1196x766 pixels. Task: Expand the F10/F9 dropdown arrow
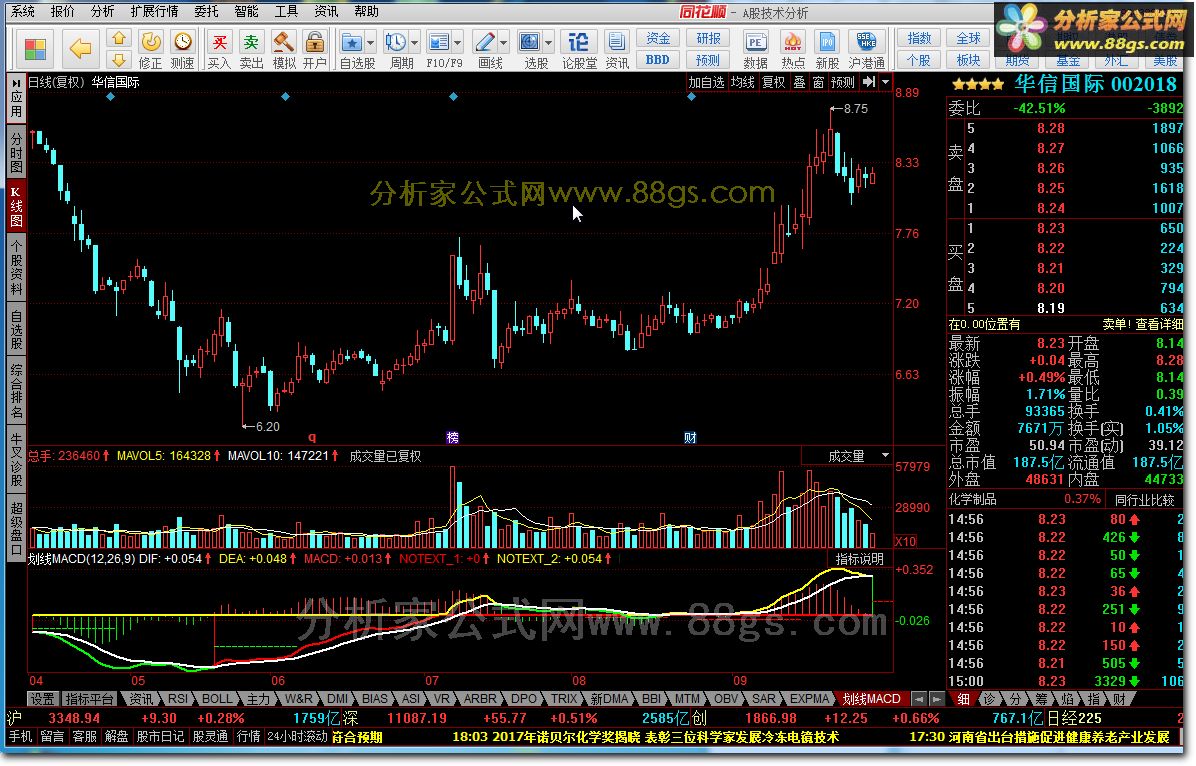coord(458,43)
